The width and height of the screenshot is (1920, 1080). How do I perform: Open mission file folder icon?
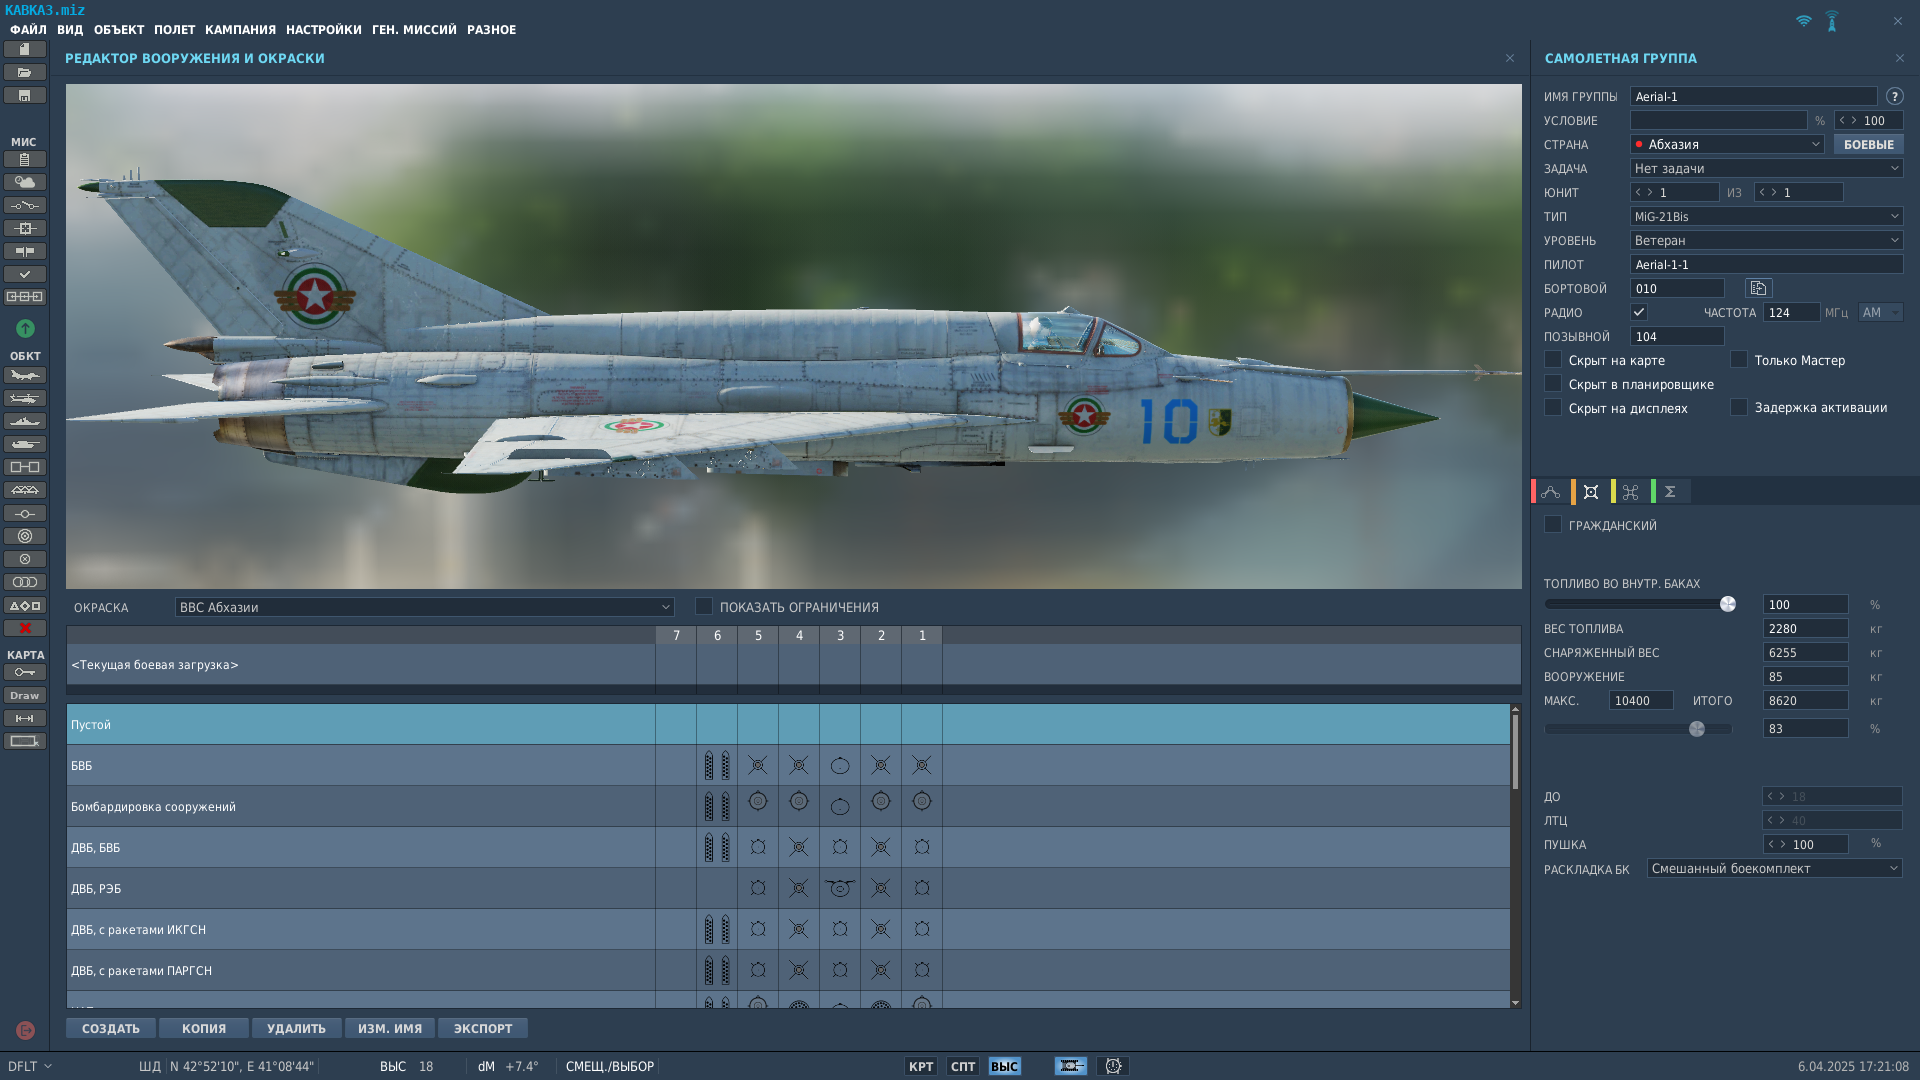click(x=25, y=73)
